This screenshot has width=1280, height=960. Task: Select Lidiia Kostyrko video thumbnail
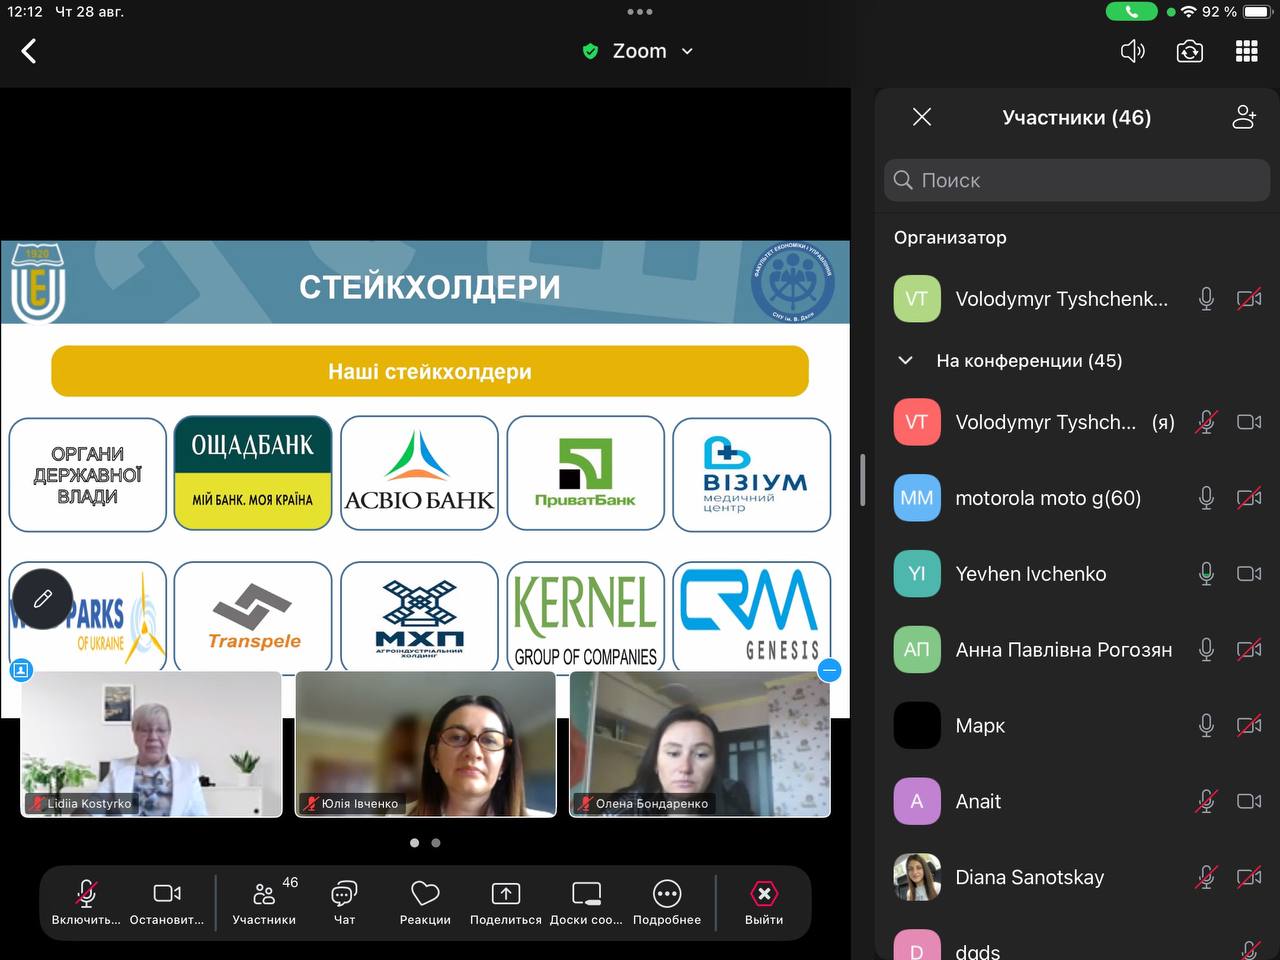point(152,744)
